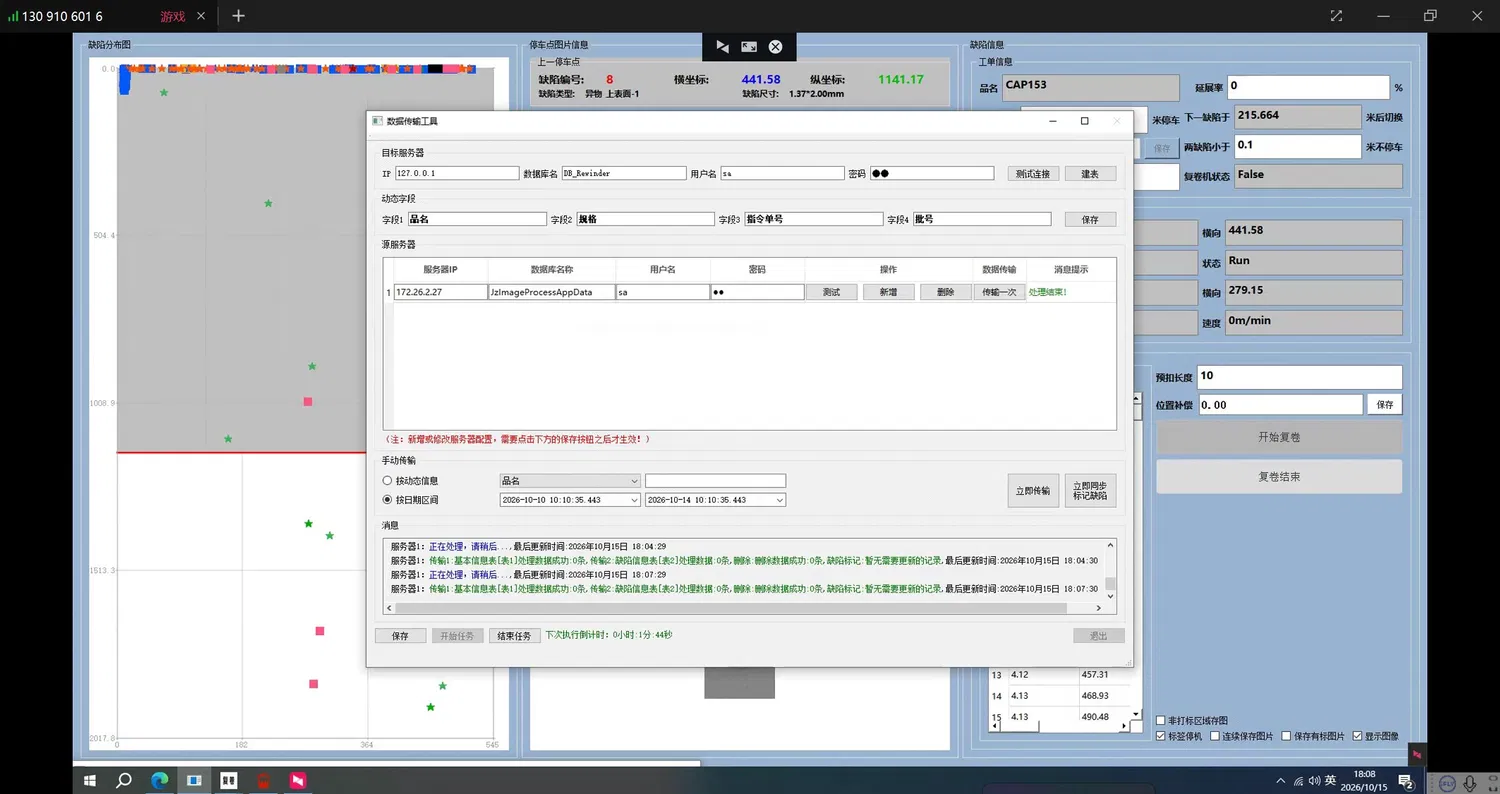Click the 测试连接 button
Screen dimensions: 1500x794
1033,173
